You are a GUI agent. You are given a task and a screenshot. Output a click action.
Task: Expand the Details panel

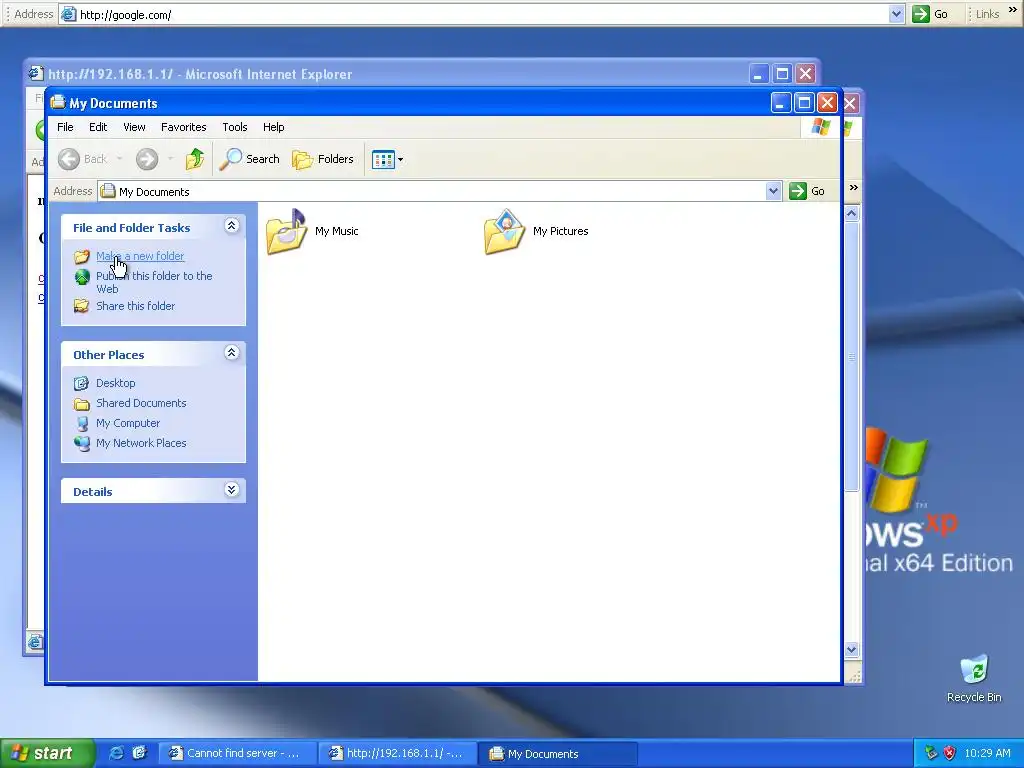click(231, 490)
